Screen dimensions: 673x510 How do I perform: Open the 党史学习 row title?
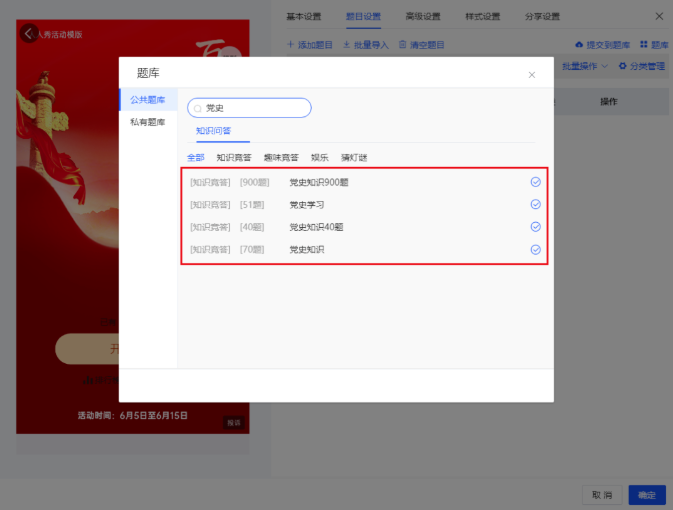point(306,205)
